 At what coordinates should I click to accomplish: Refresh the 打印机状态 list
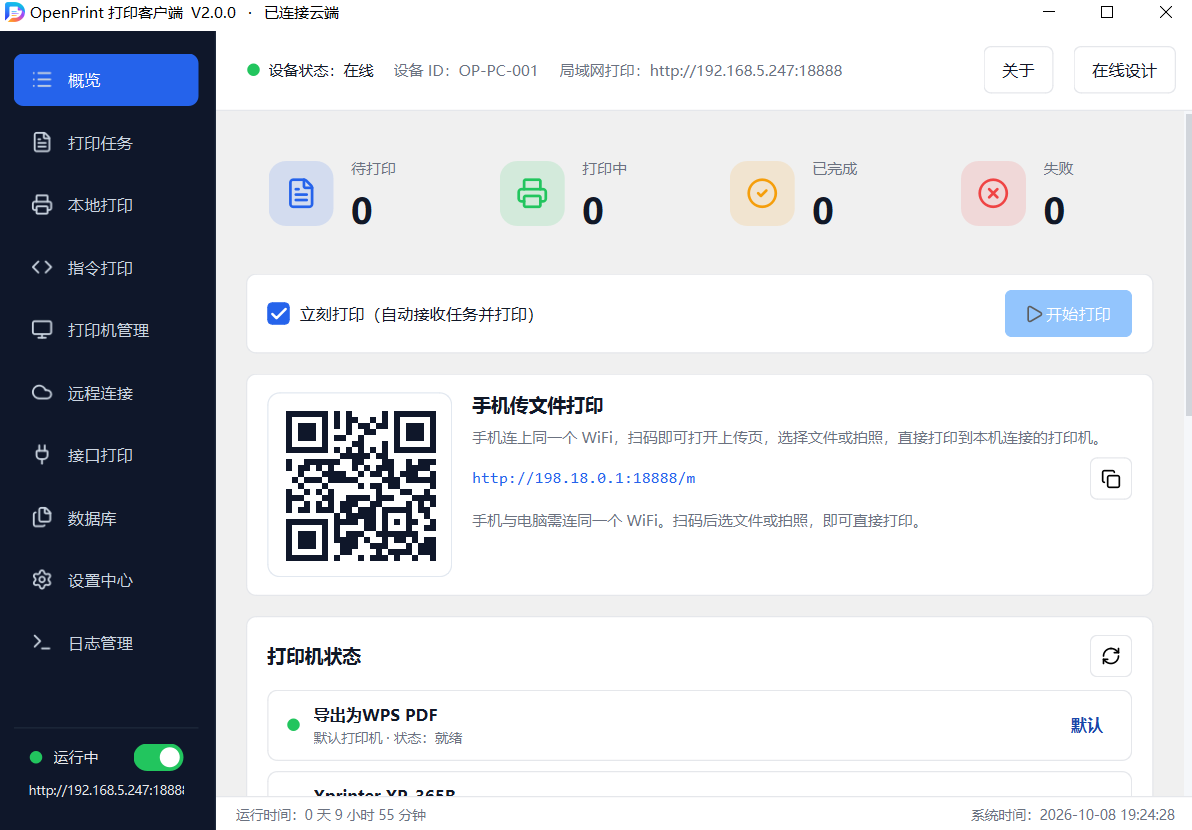1111,656
